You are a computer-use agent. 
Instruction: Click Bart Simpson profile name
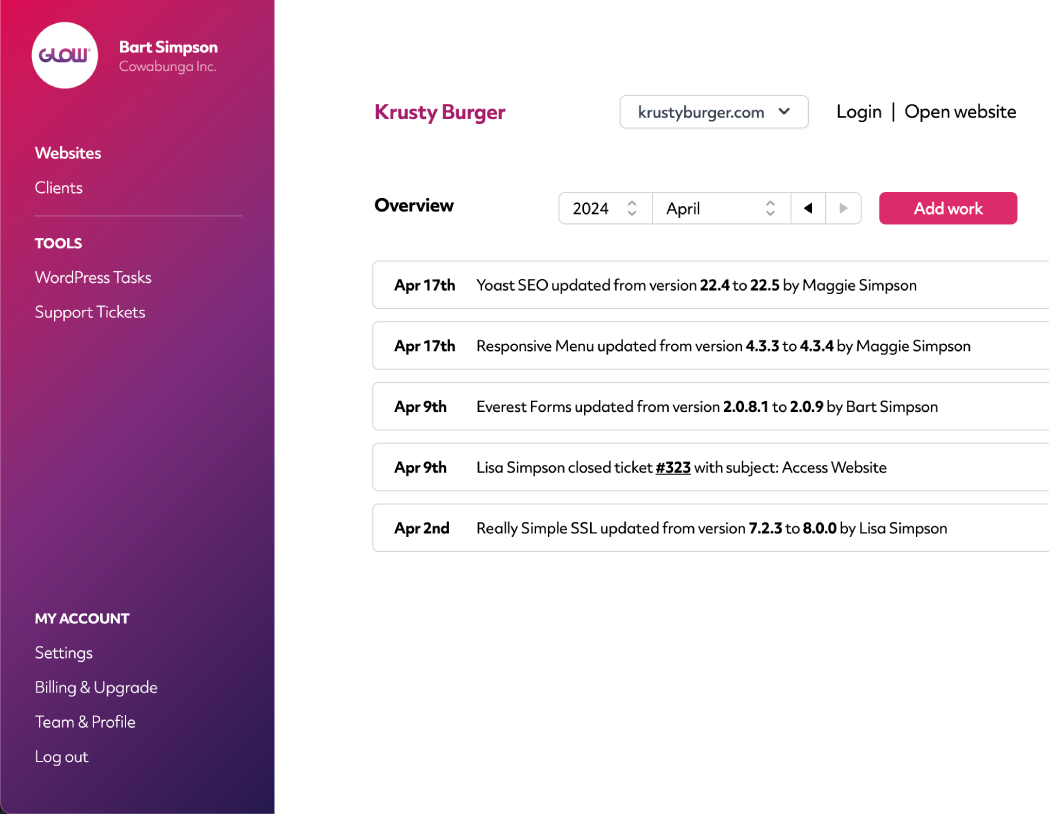click(169, 47)
